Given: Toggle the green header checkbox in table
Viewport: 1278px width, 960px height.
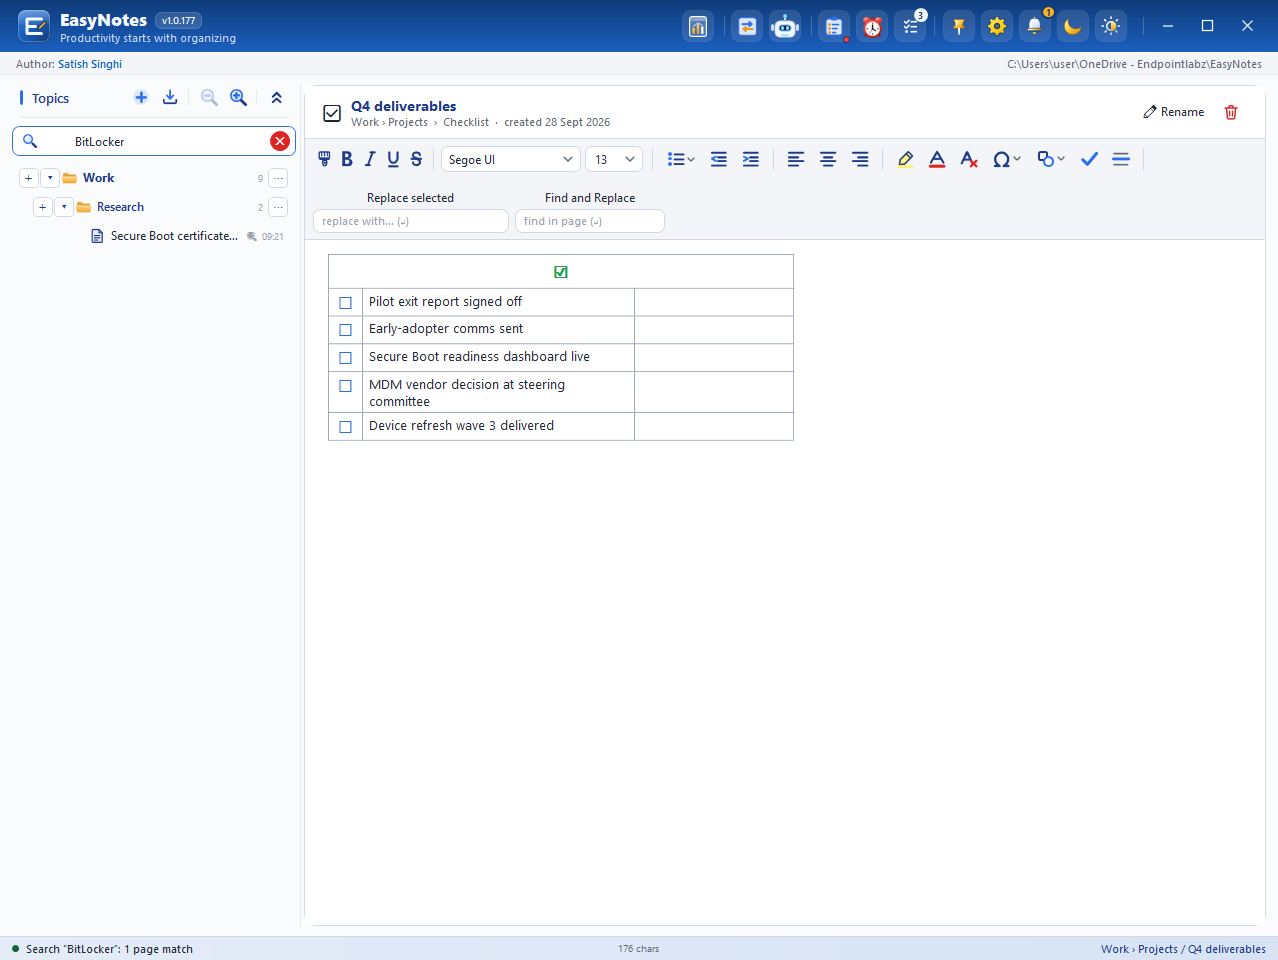Looking at the screenshot, I should [561, 272].
